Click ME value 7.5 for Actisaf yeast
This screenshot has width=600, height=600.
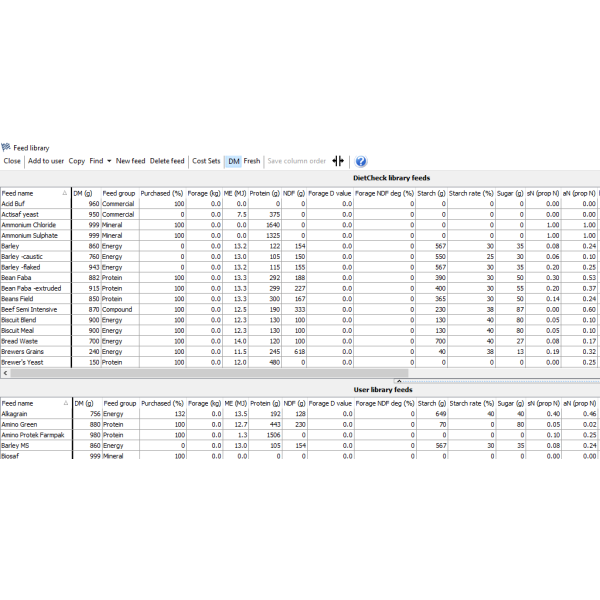click(241, 215)
